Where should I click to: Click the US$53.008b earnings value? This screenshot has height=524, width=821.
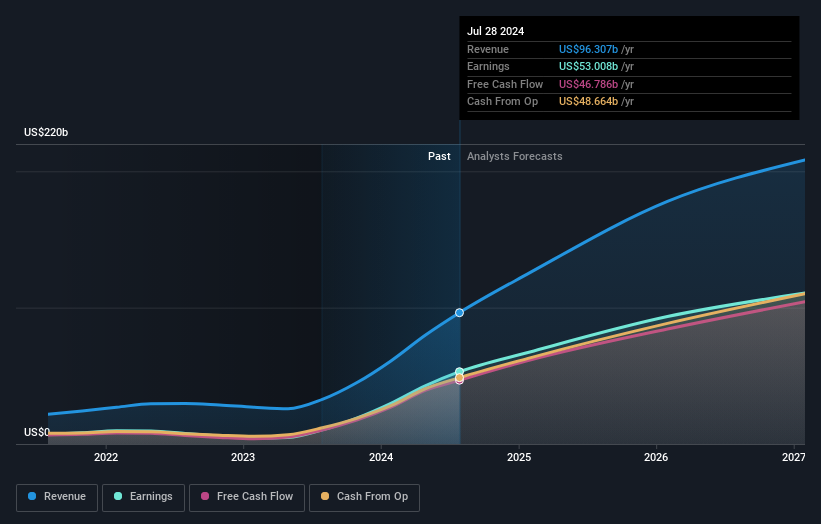click(x=588, y=66)
